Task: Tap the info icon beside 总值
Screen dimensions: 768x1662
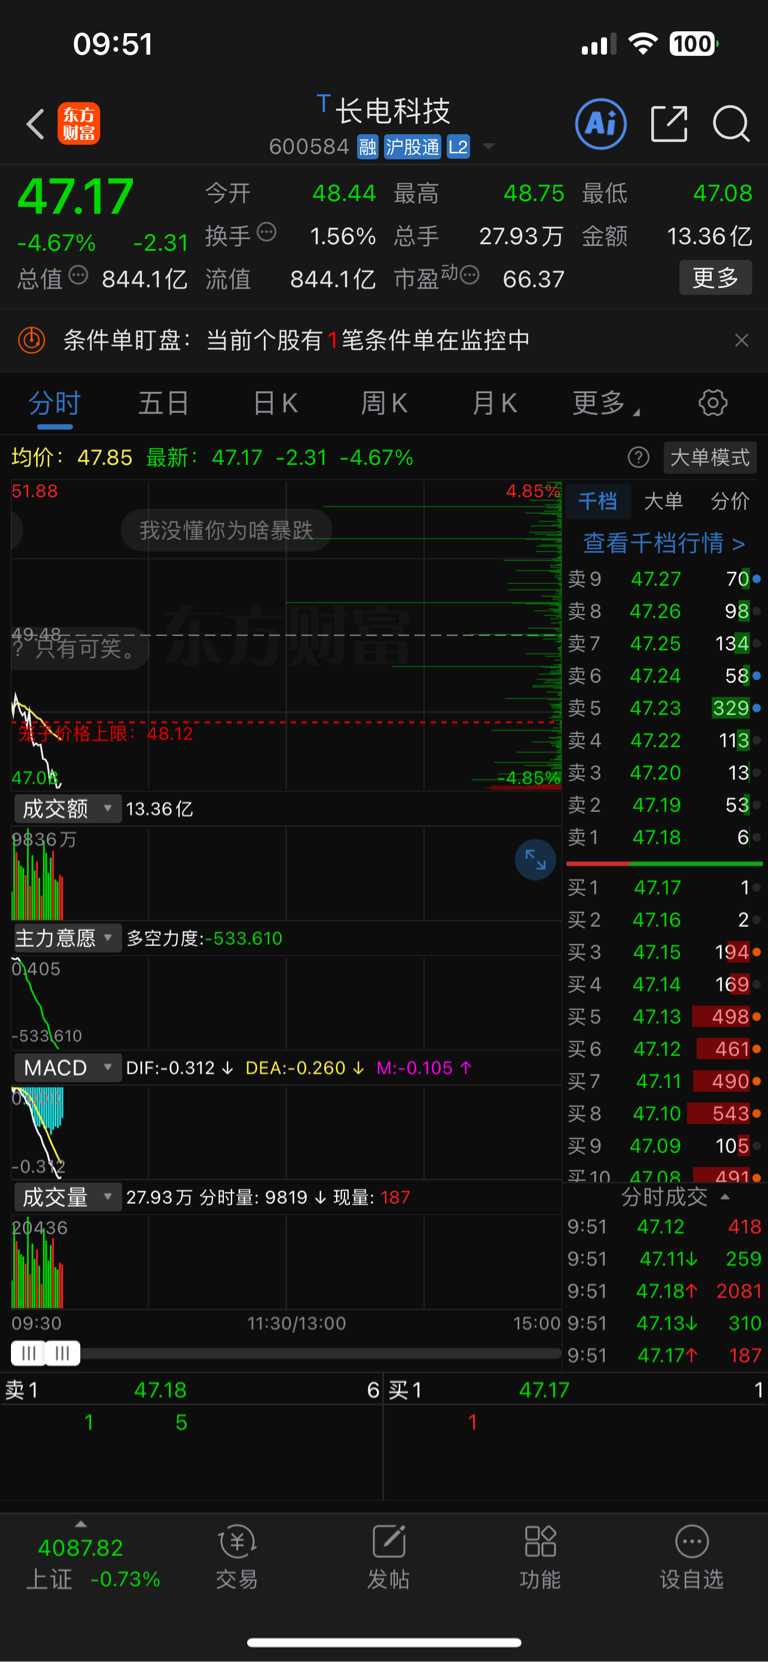Action: (78, 276)
